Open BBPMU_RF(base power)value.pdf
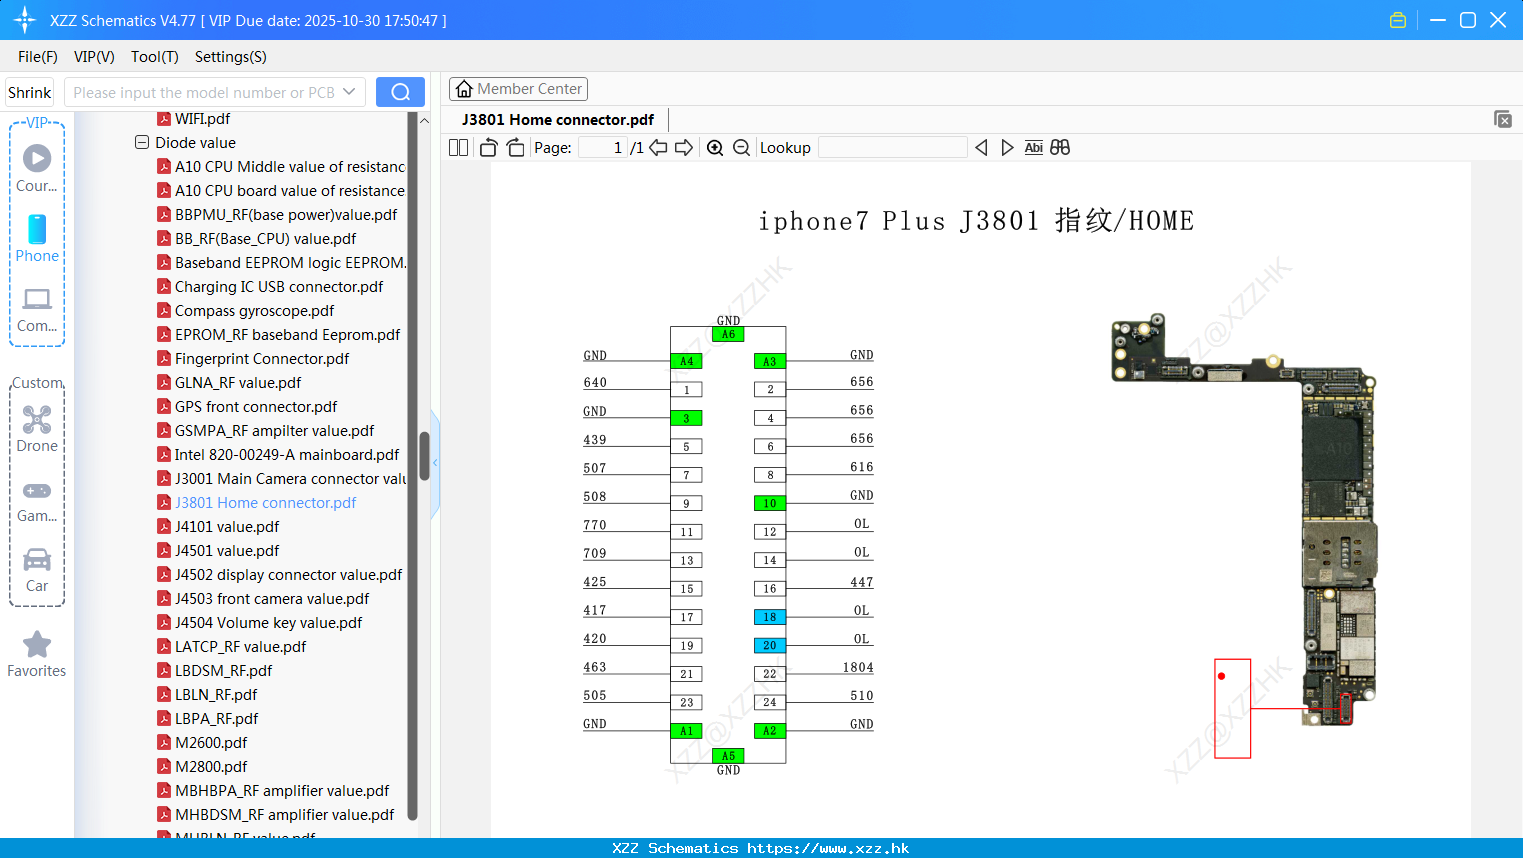Viewport: 1523px width, 858px height. tap(286, 214)
